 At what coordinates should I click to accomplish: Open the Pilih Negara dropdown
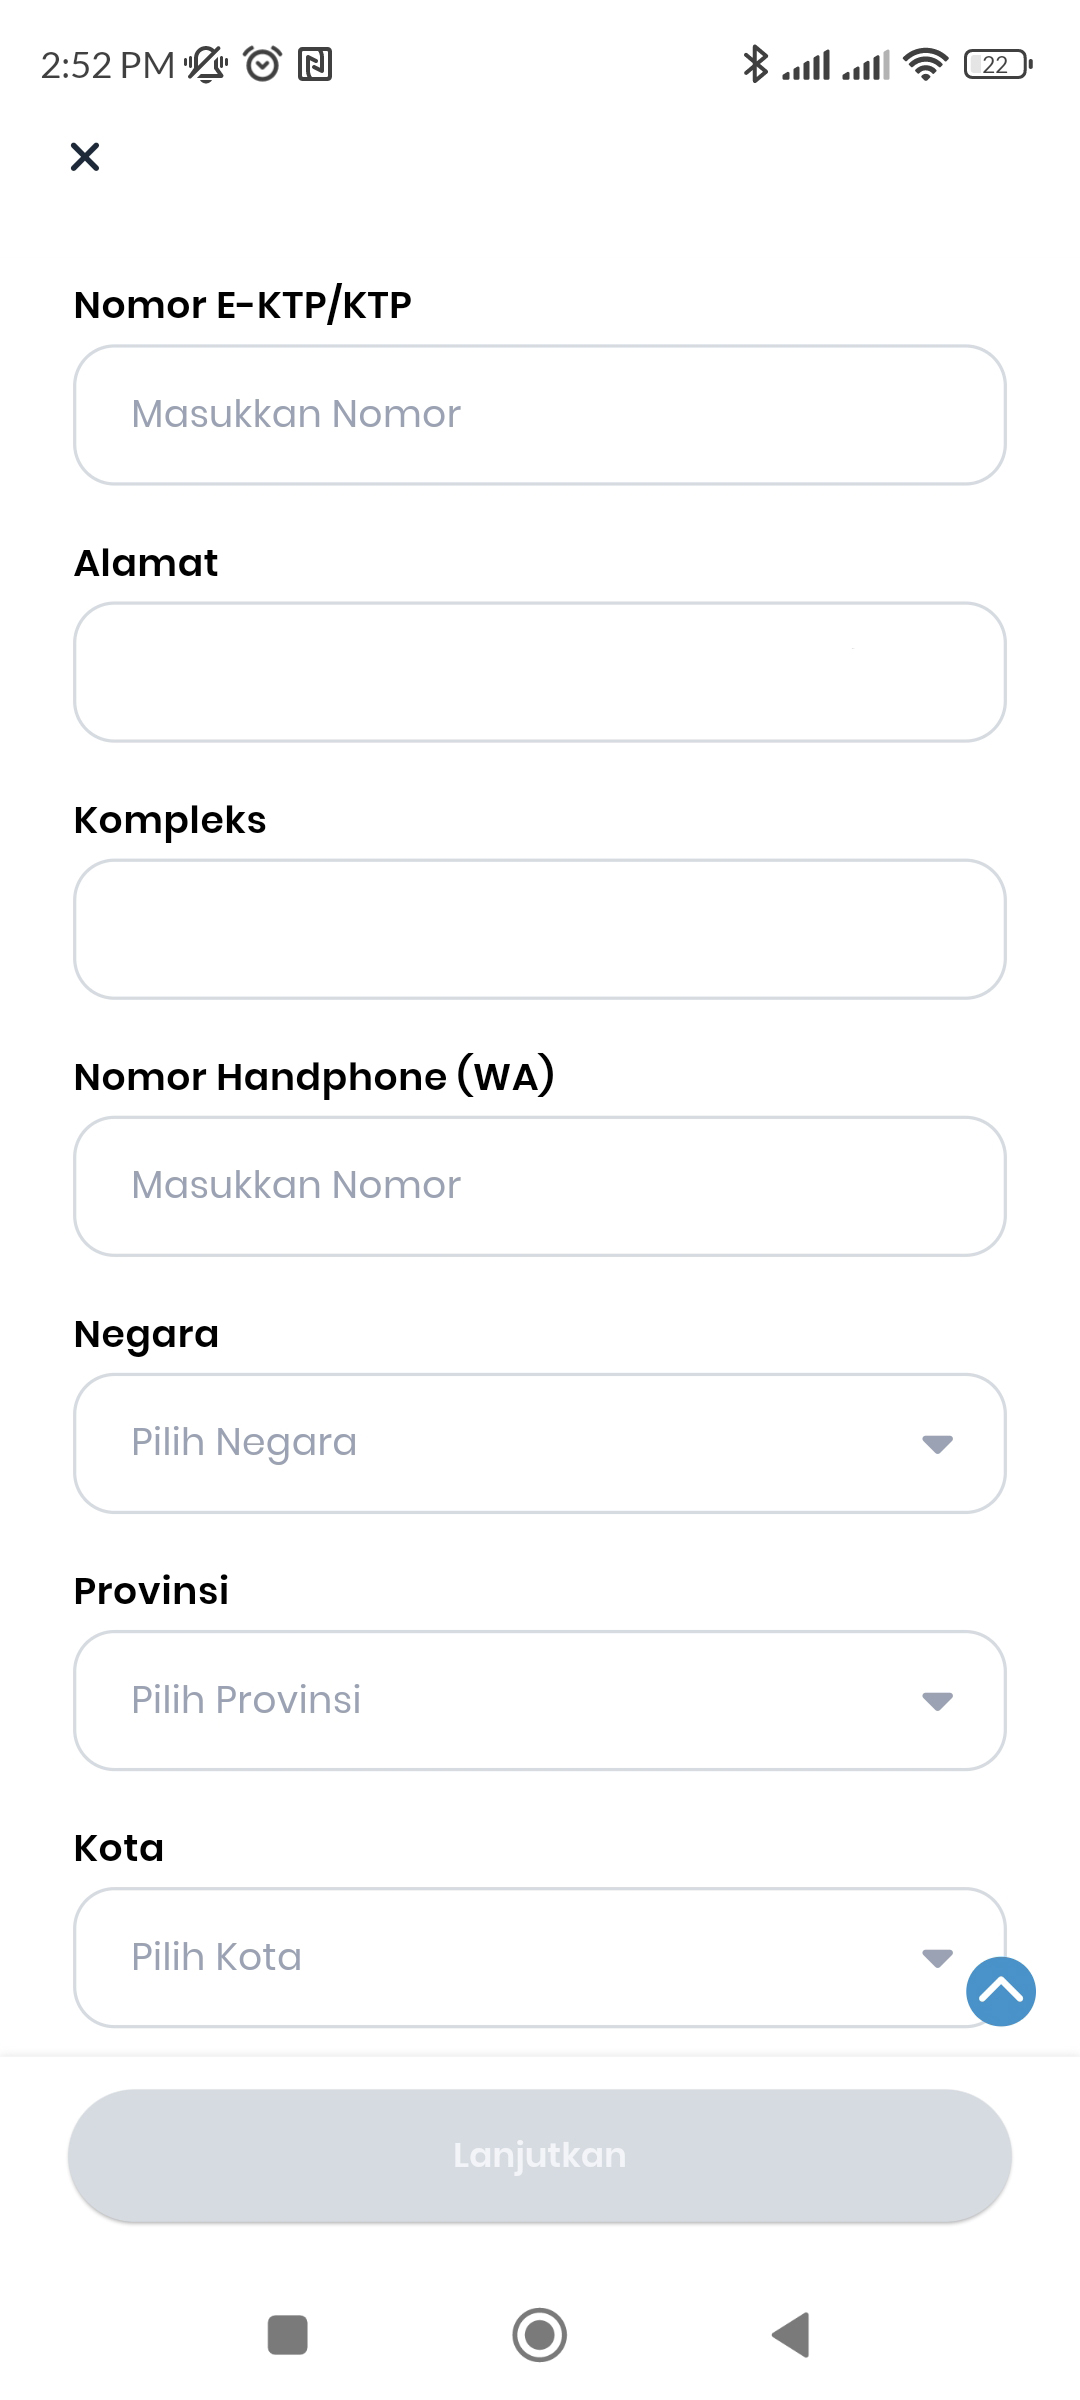[x=540, y=1443]
